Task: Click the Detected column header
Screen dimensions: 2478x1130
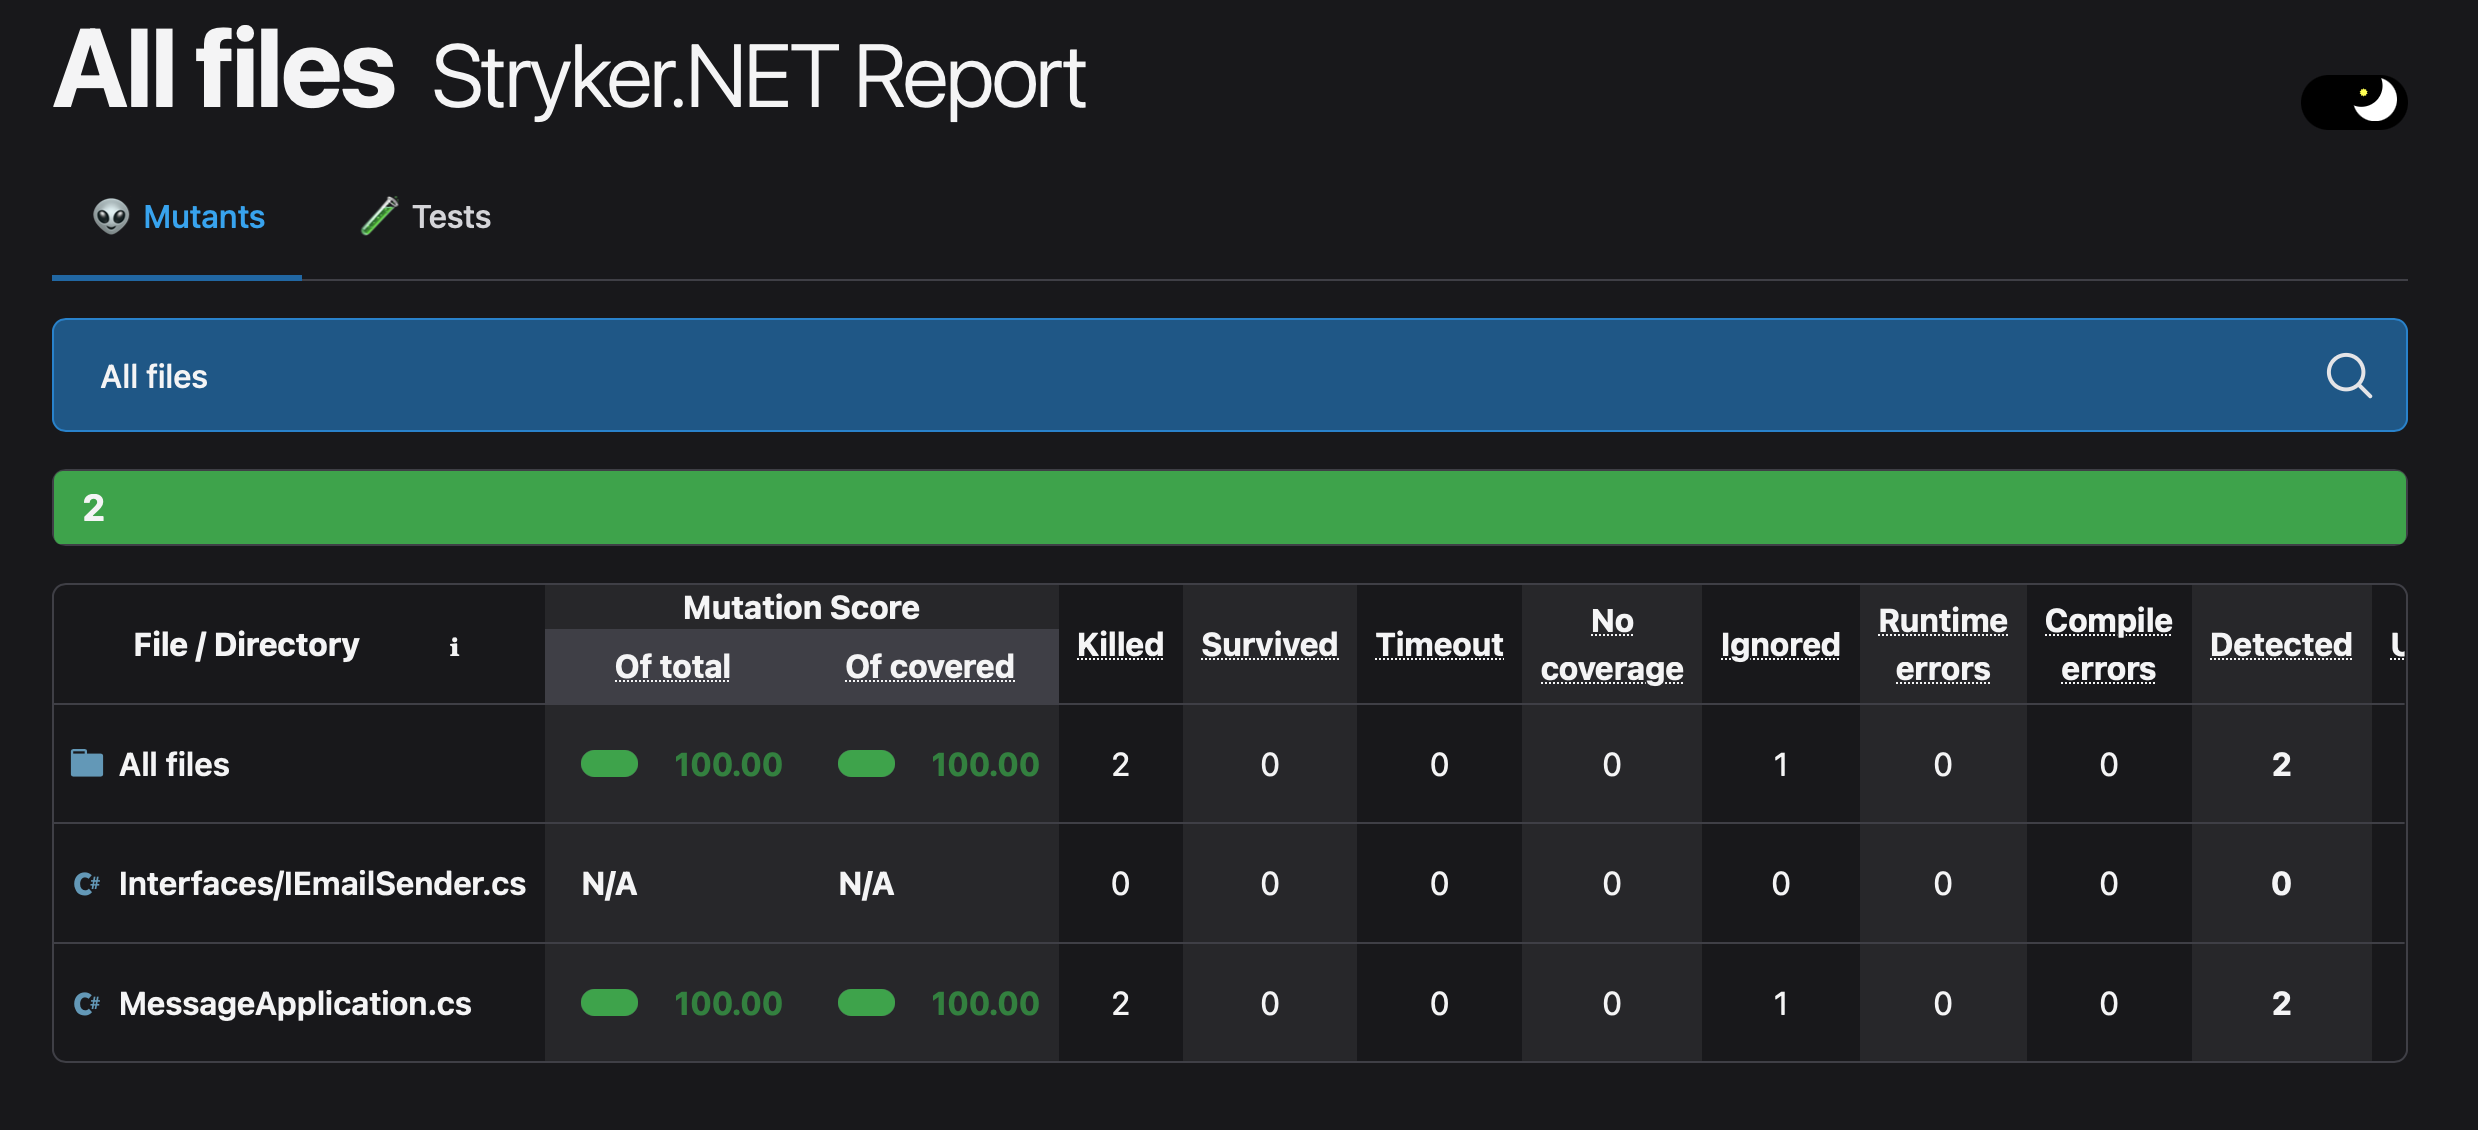Action: 2281,645
